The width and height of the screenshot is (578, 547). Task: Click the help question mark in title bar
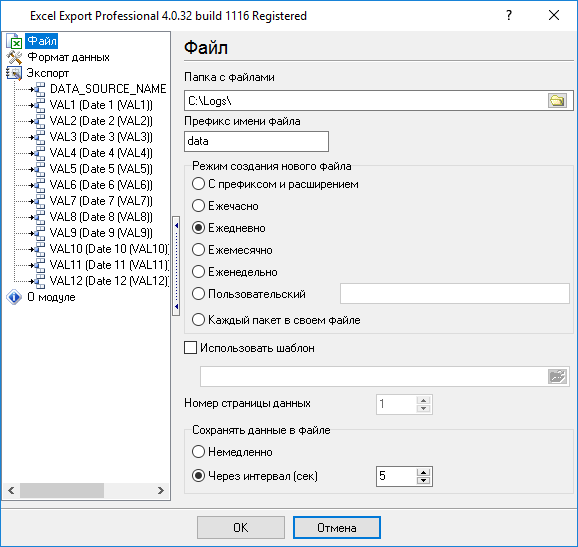coord(509,15)
